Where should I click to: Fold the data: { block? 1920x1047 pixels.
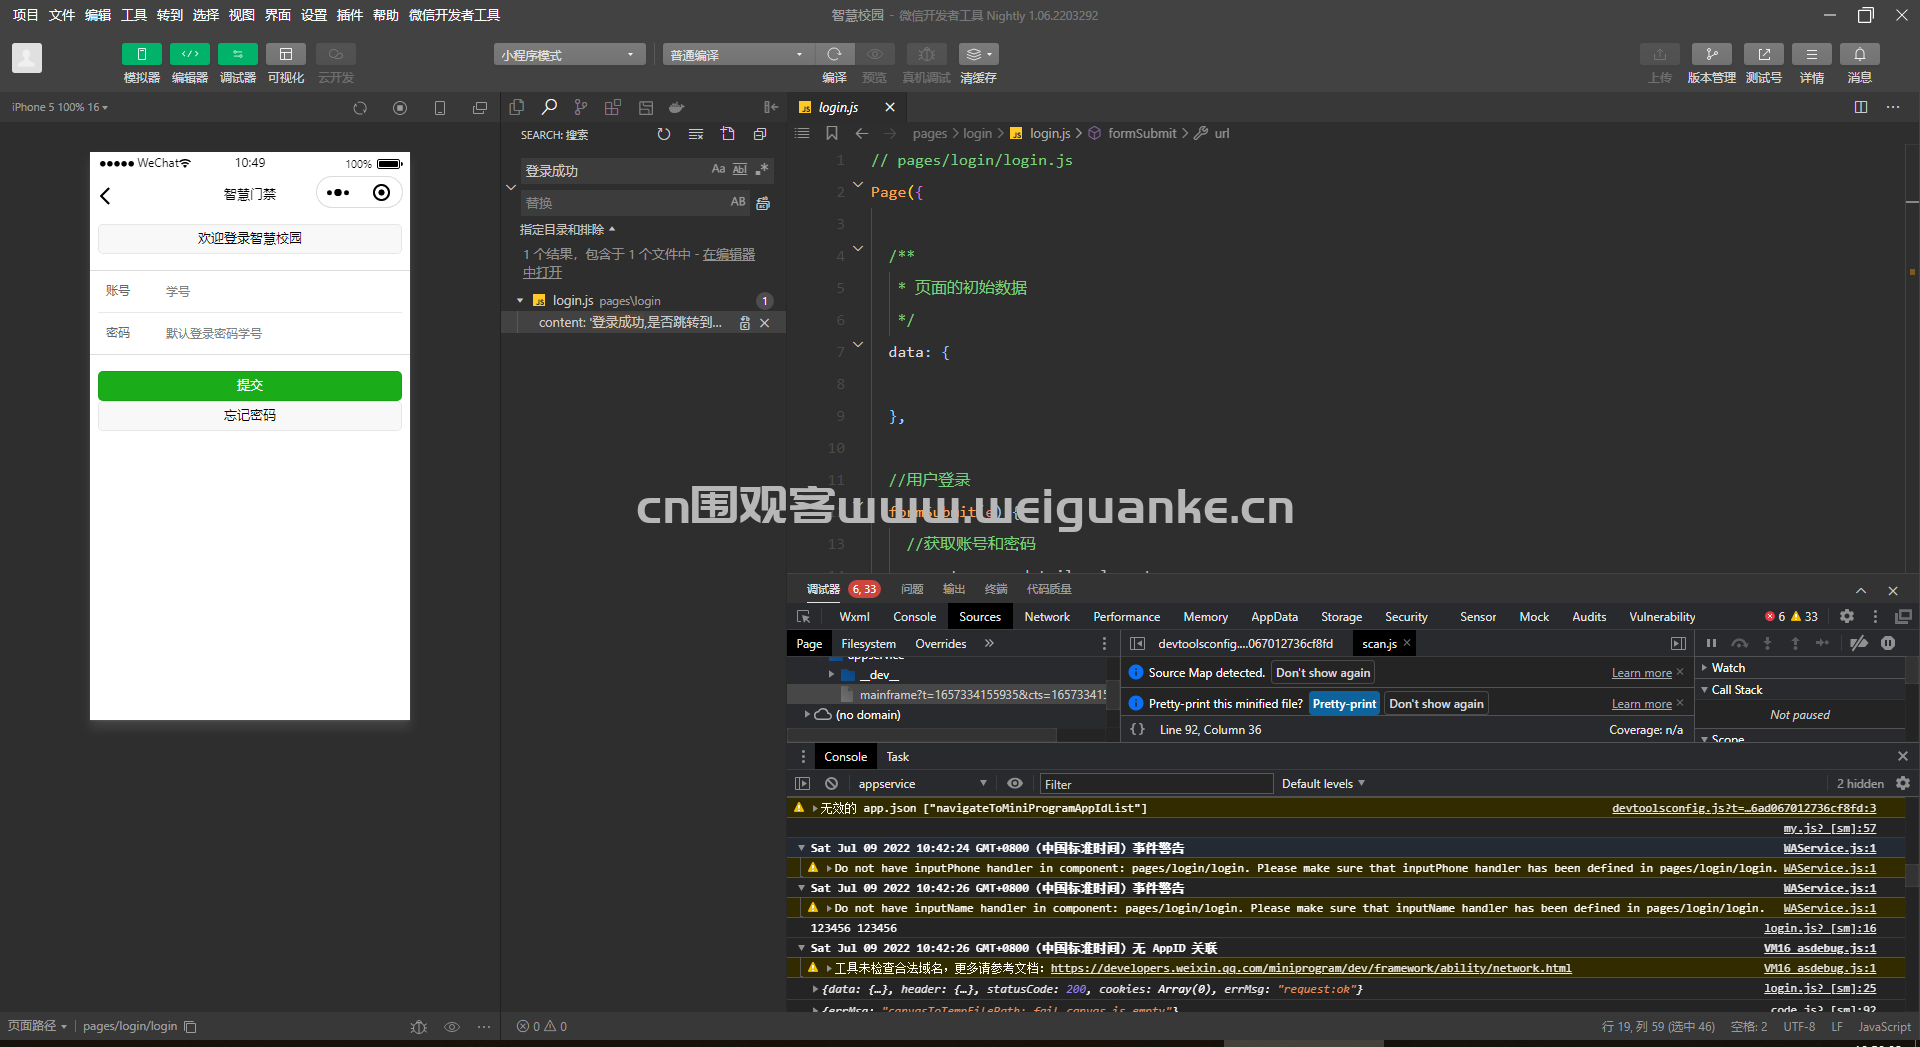pos(858,344)
